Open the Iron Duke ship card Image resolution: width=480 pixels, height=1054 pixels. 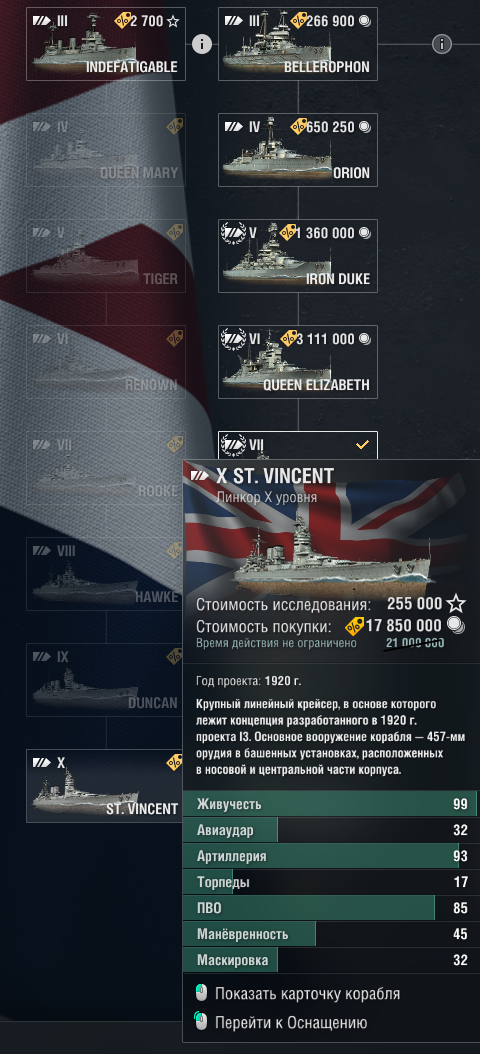coord(298,256)
